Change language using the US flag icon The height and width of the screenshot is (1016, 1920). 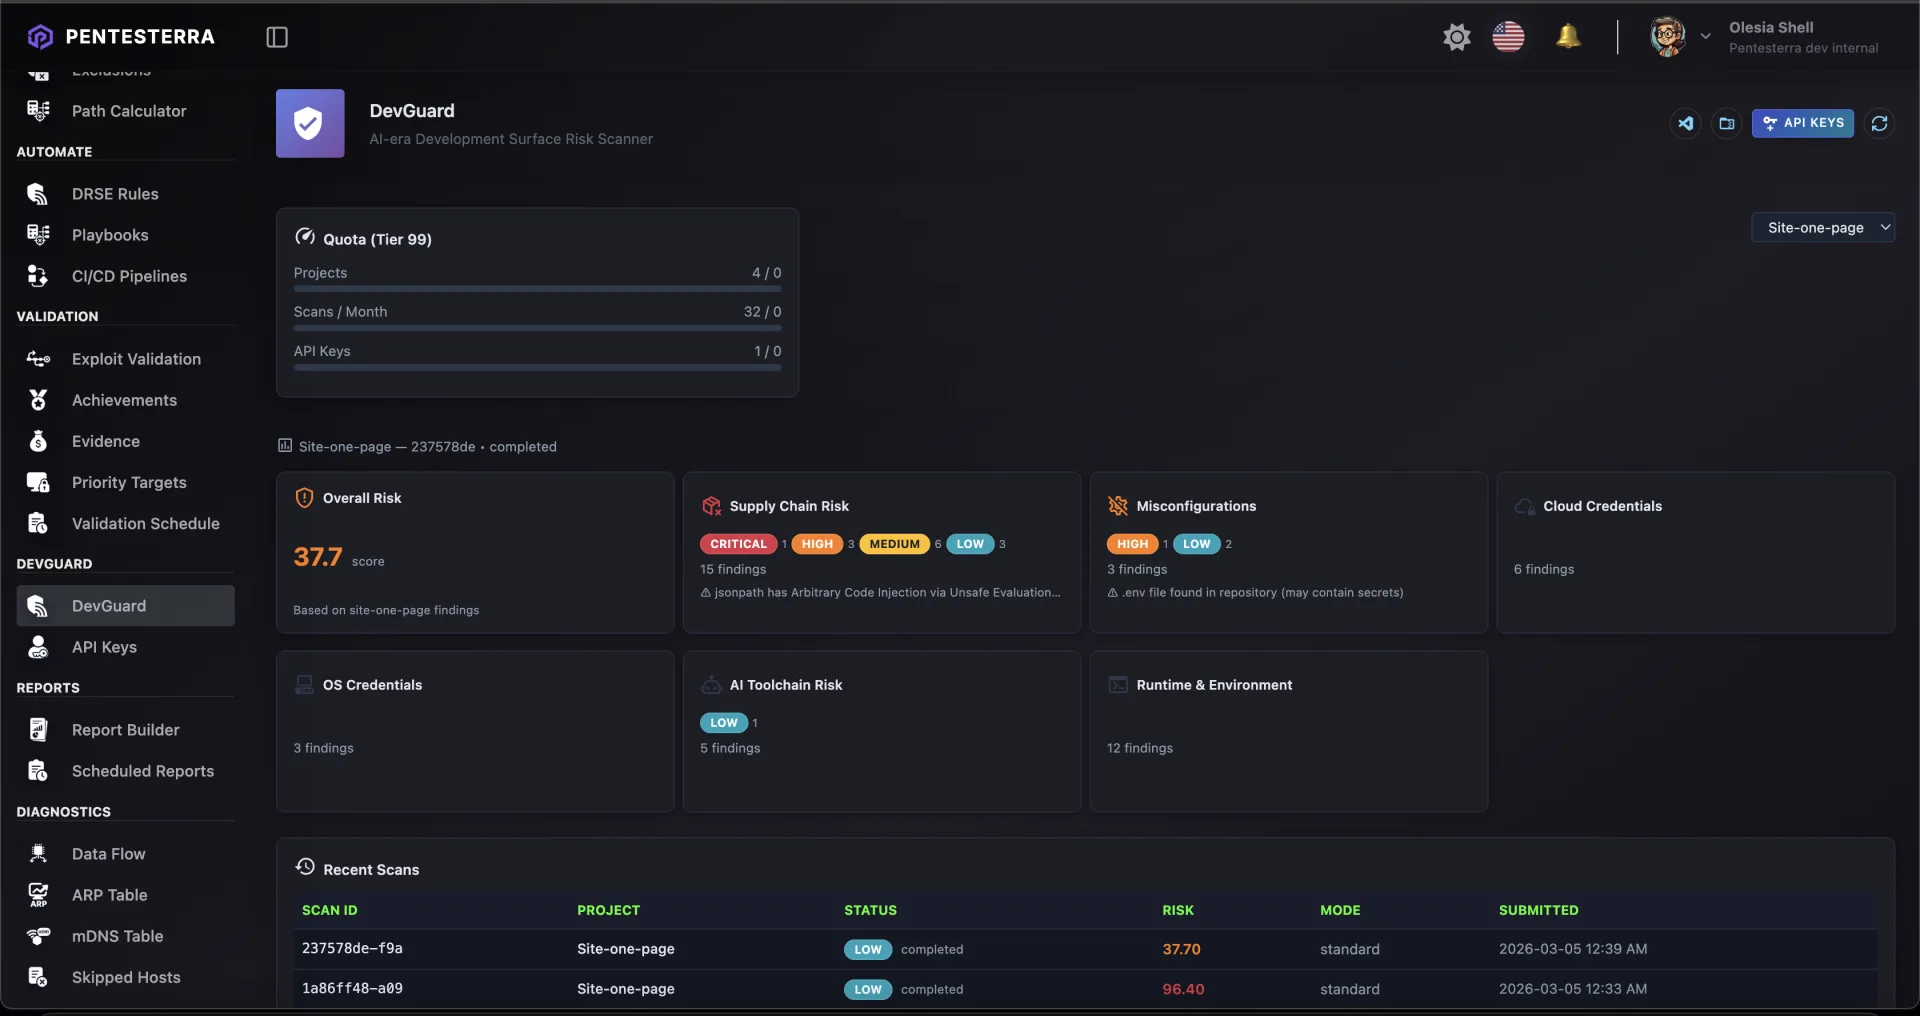[1509, 36]
